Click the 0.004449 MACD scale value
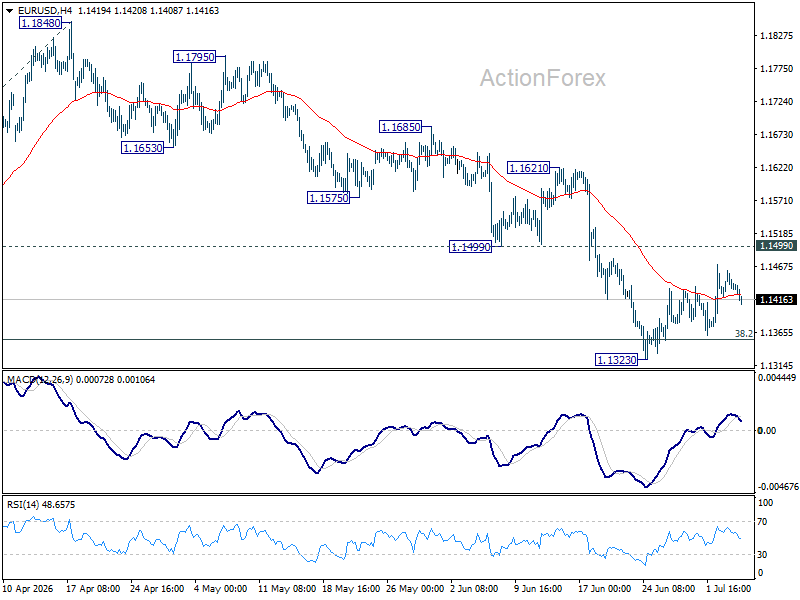The width and height of the screenshot is (800, 600). (777, 378)
